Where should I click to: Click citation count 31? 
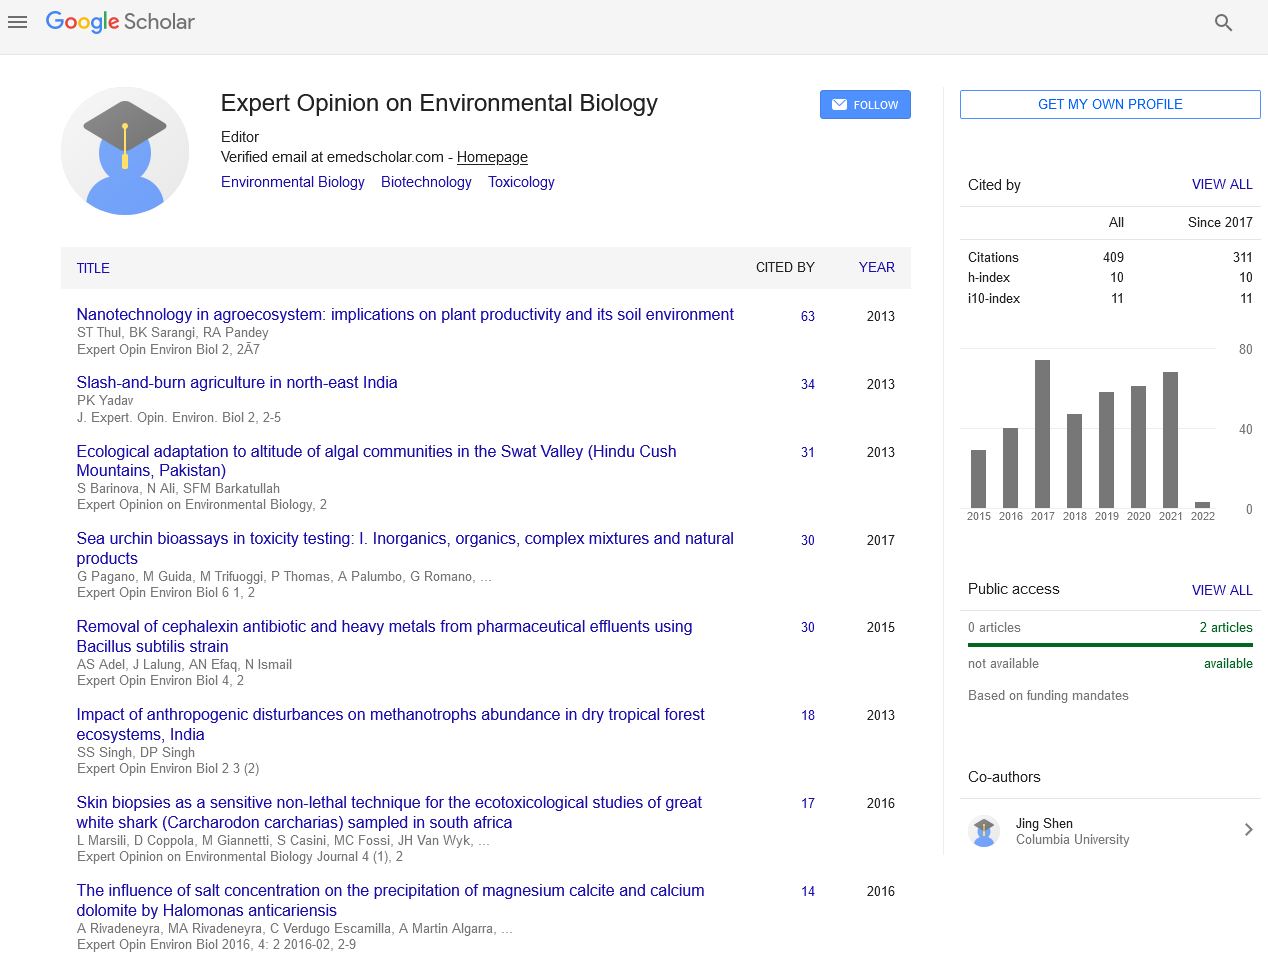coord(808,452)
